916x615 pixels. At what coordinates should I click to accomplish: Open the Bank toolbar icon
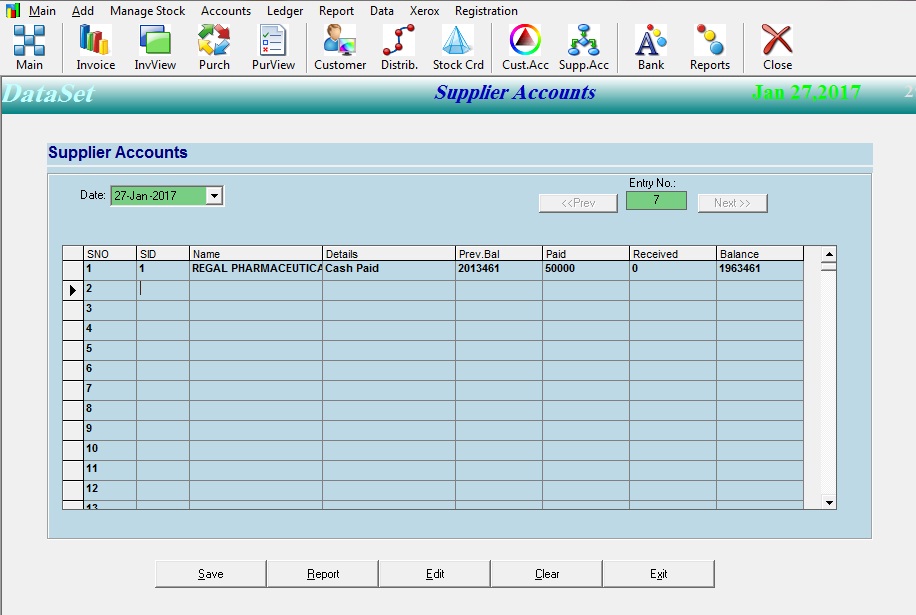point(651,47)
